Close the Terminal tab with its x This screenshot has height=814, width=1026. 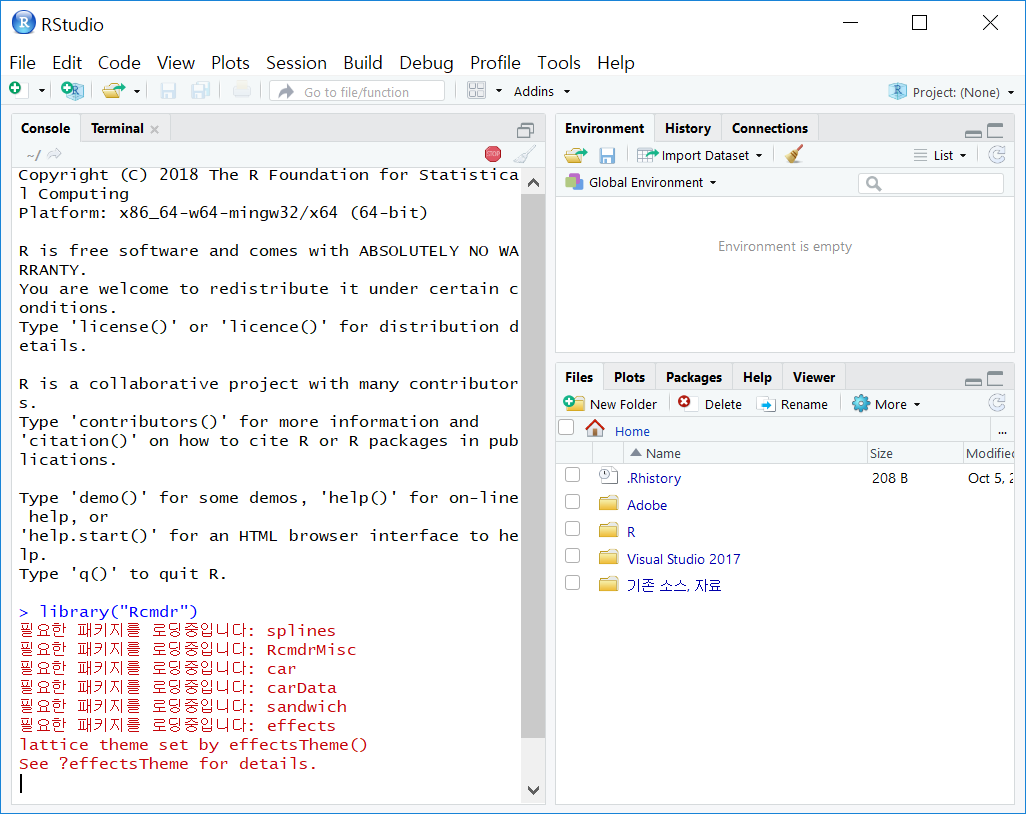[x=154, y=130]
